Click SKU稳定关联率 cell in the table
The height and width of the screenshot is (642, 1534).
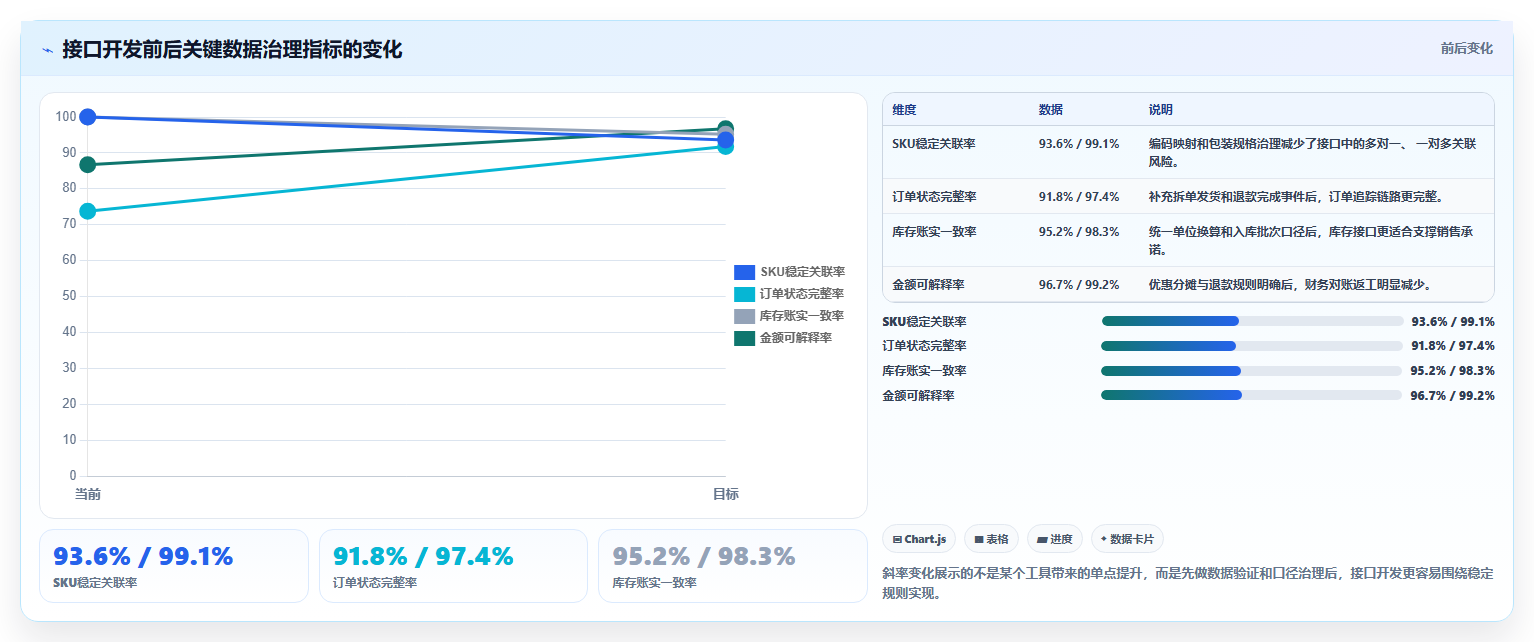[x=934, y=144]
